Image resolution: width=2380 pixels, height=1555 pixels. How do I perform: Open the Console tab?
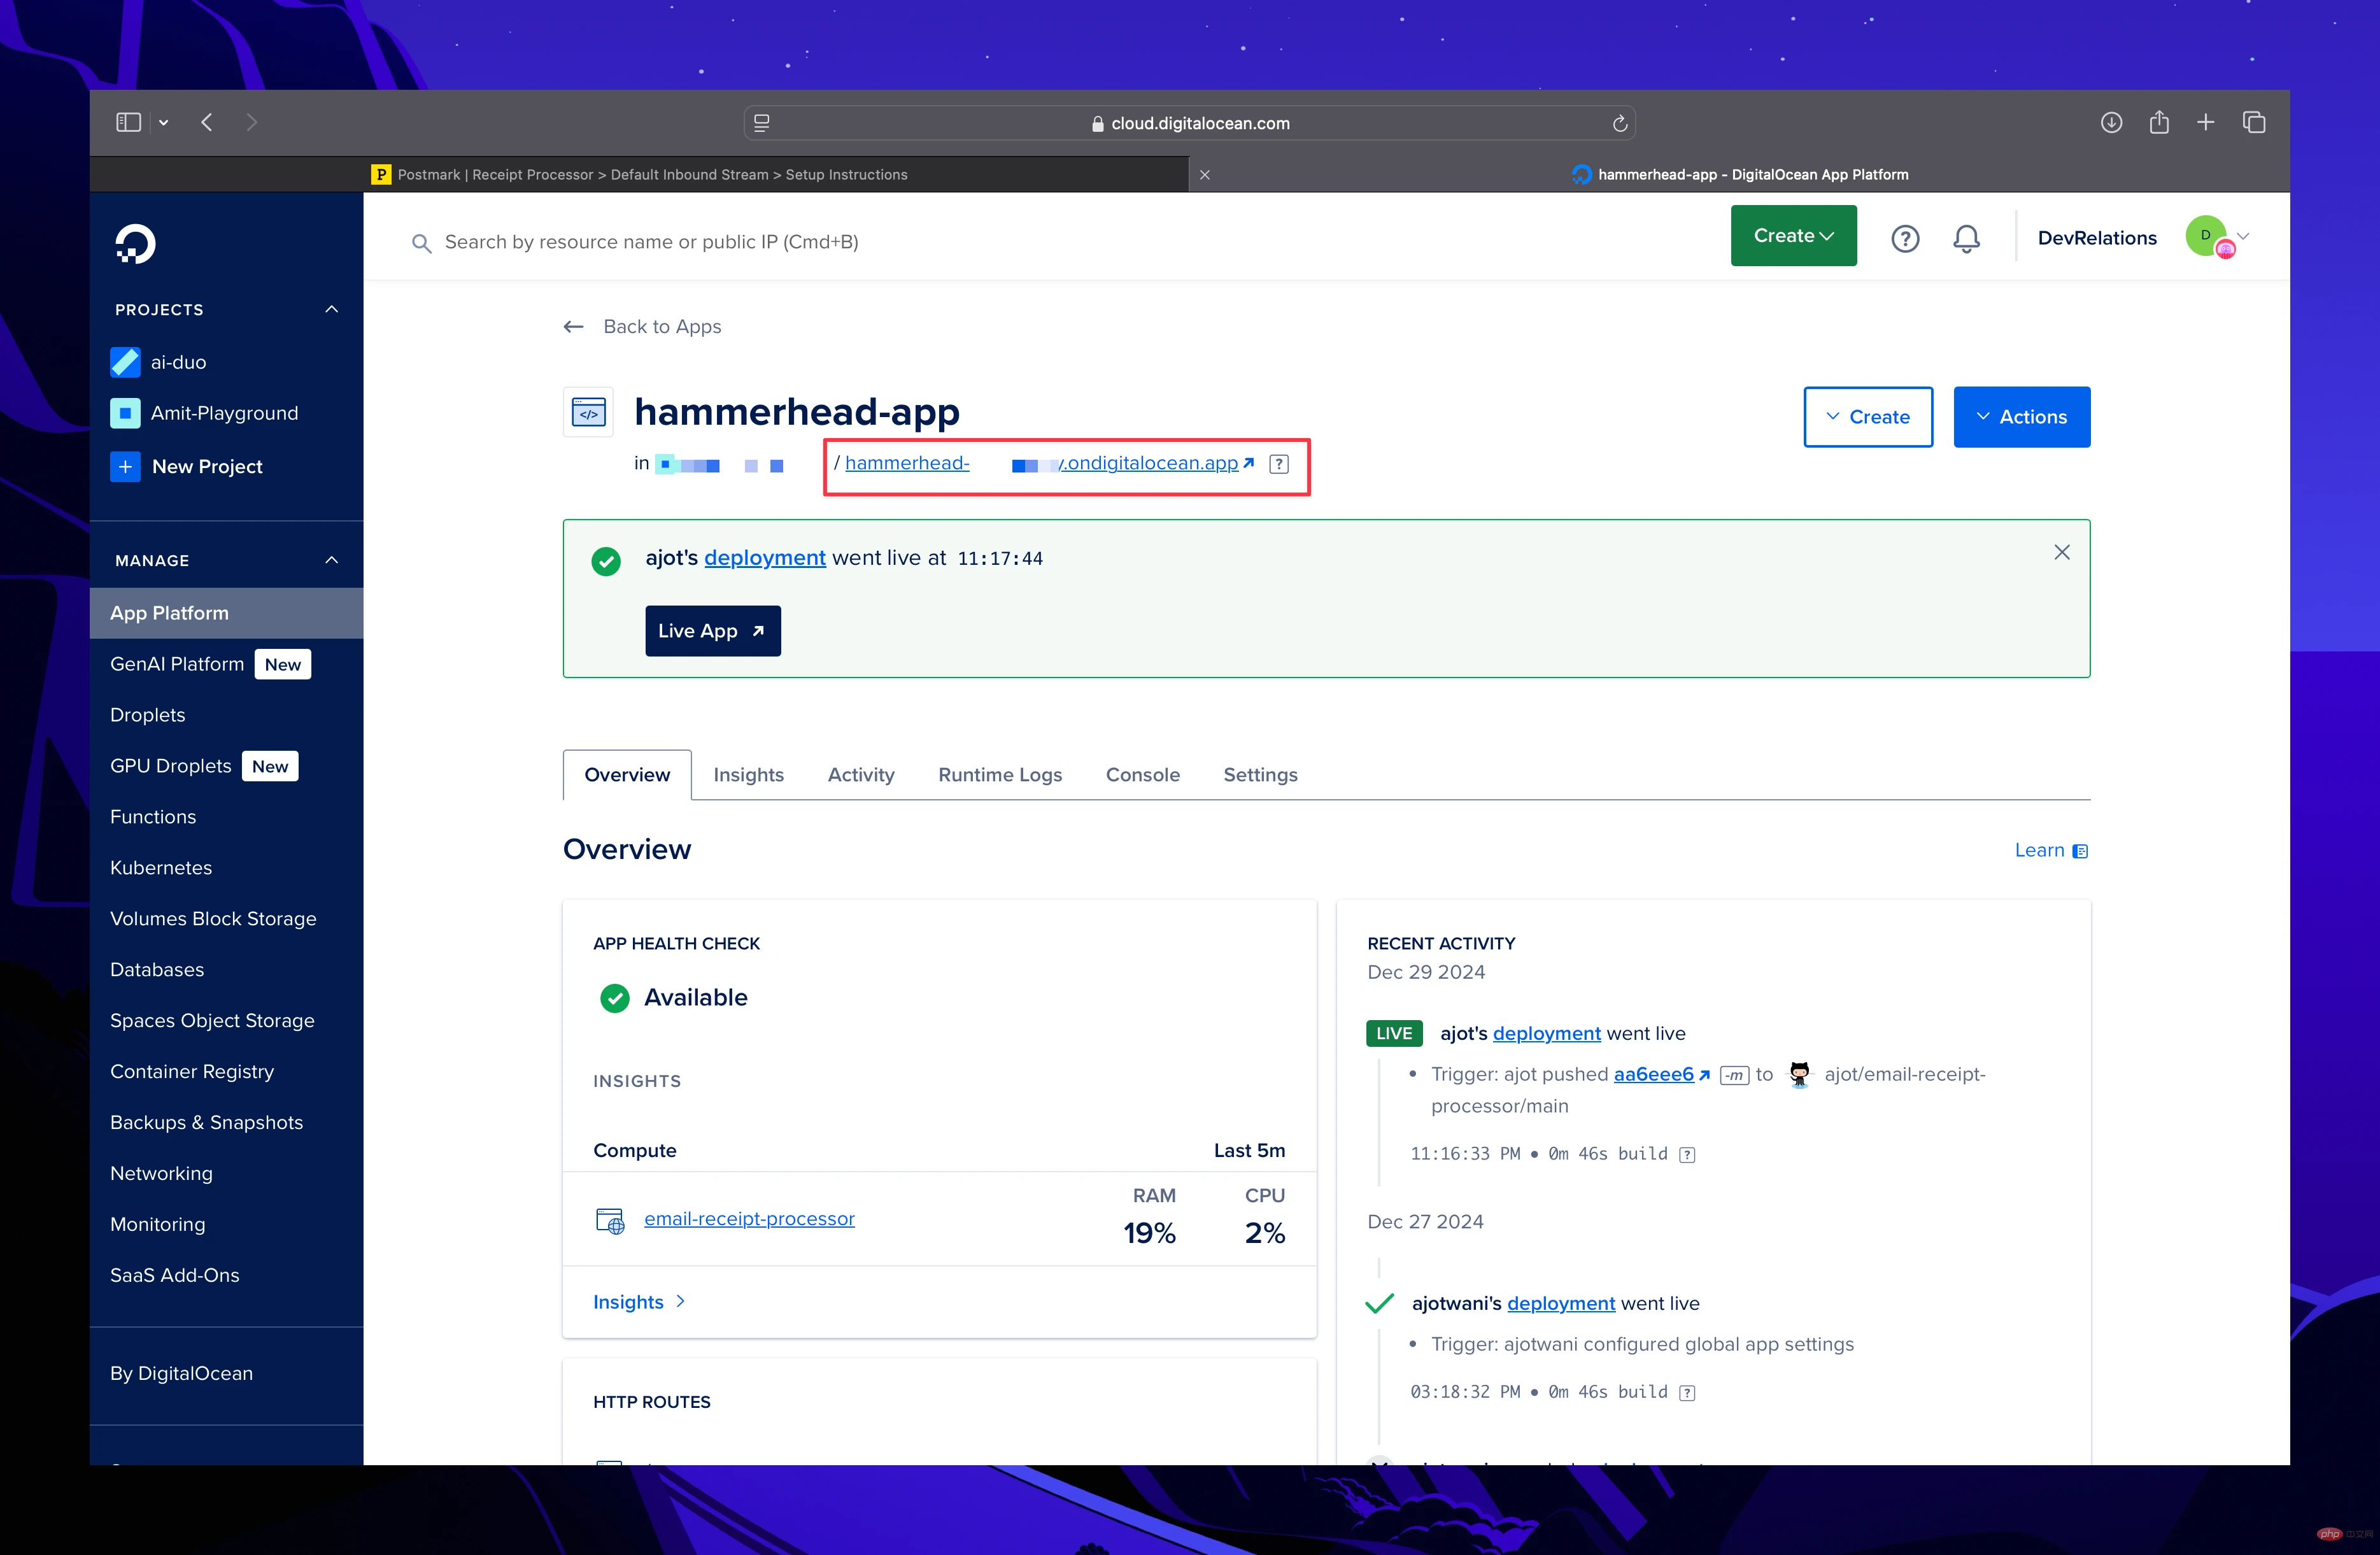[1143, 774]
